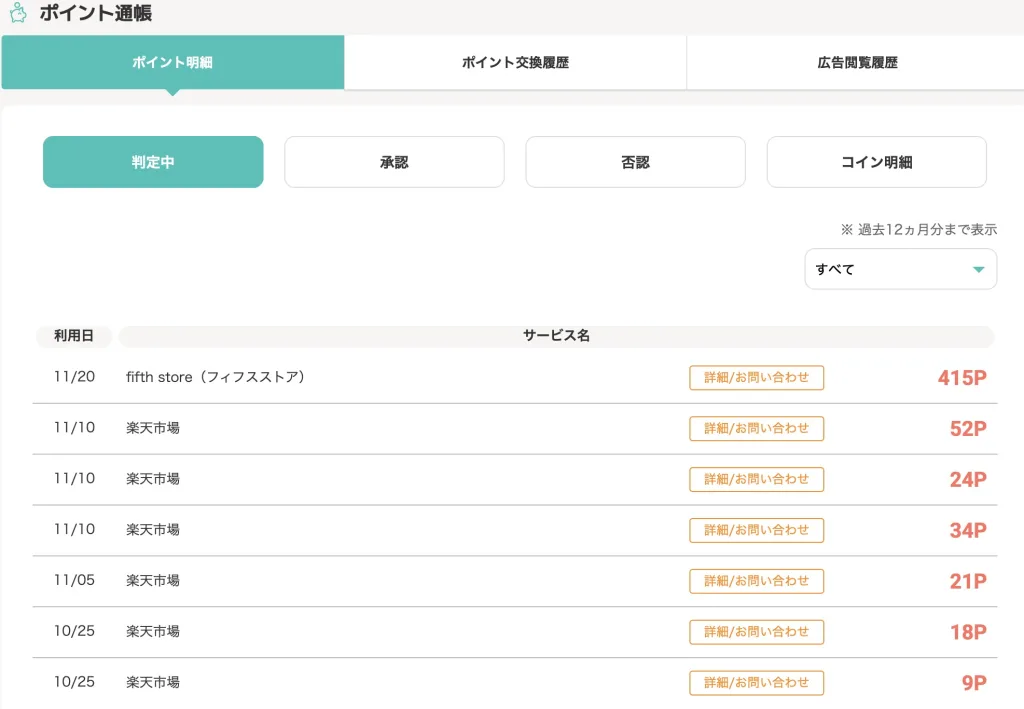Expand the すべて filter dropdown
Image resolution: width=1024 pixels, height=709 pixels.
(900, 269)
